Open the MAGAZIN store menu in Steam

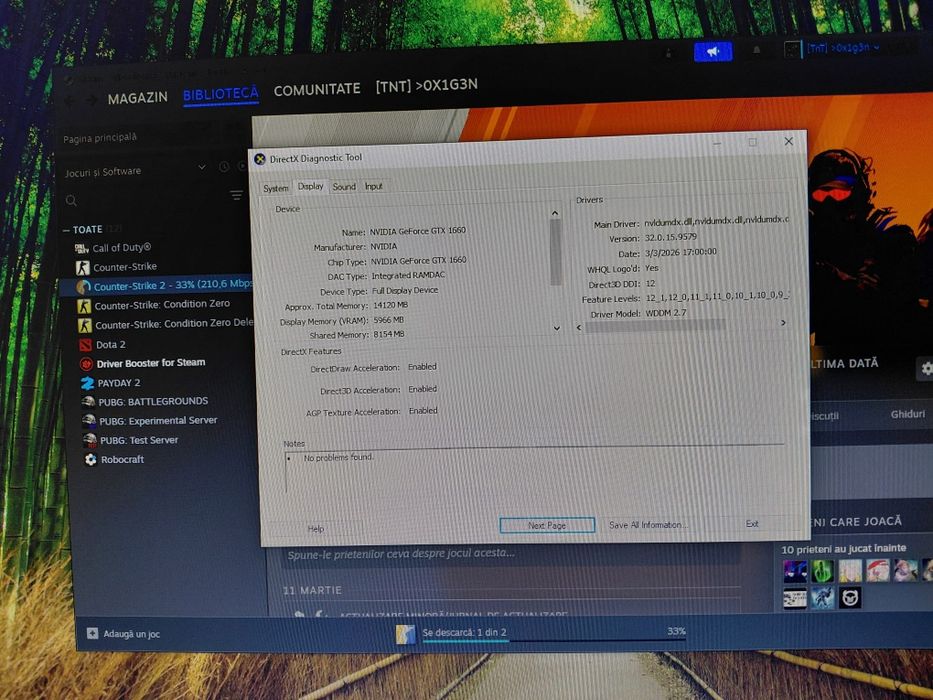pos(137,98)
